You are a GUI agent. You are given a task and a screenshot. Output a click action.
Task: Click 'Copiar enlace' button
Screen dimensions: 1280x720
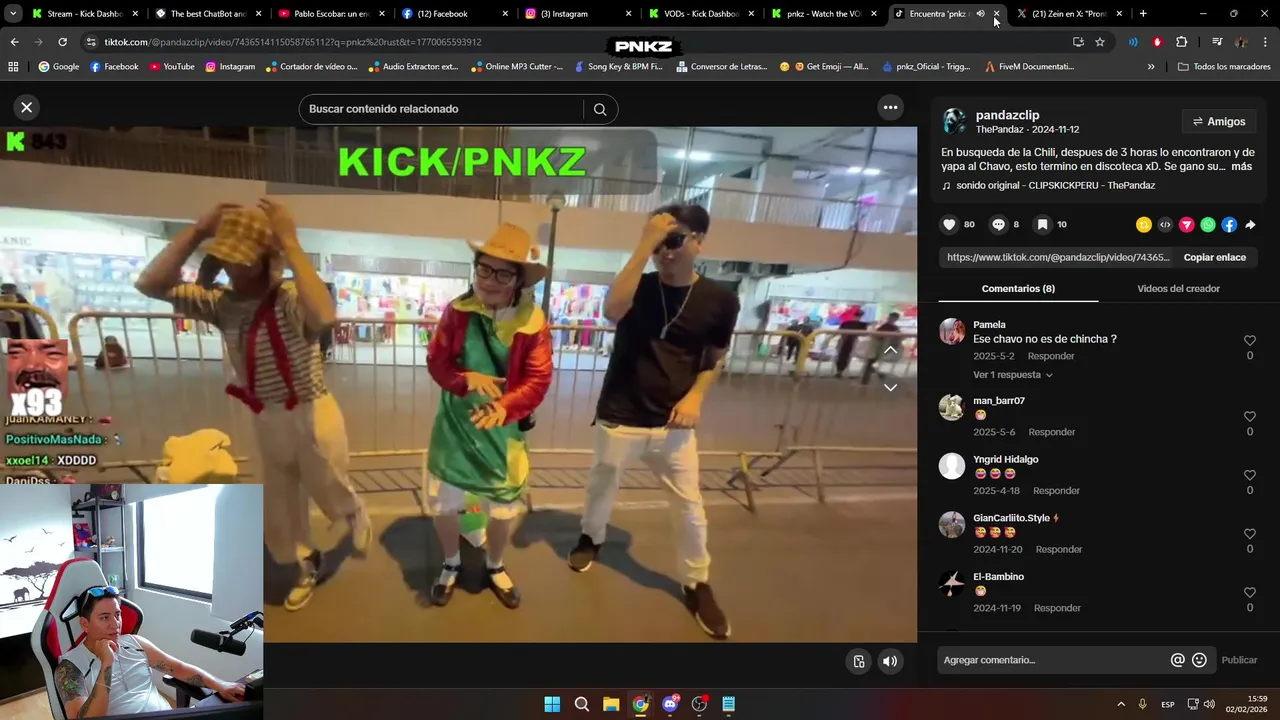[1215, 257]
